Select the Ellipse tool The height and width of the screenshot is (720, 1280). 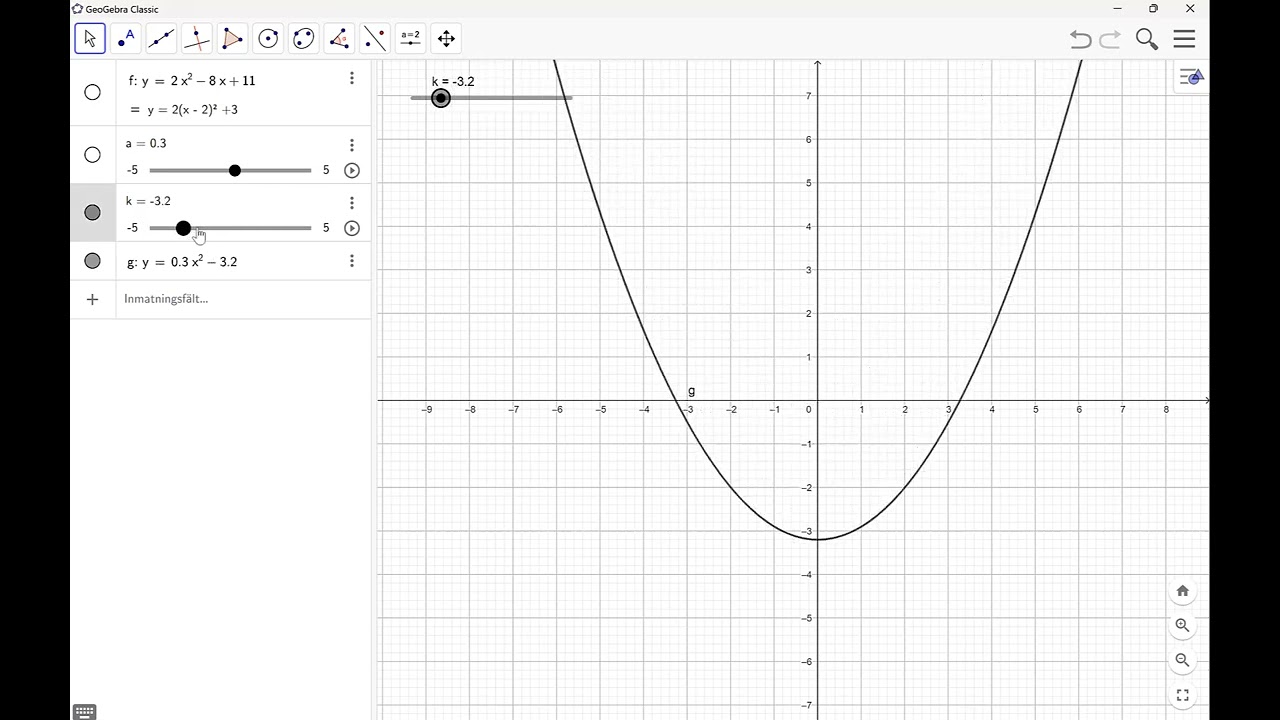pos(304,39)
